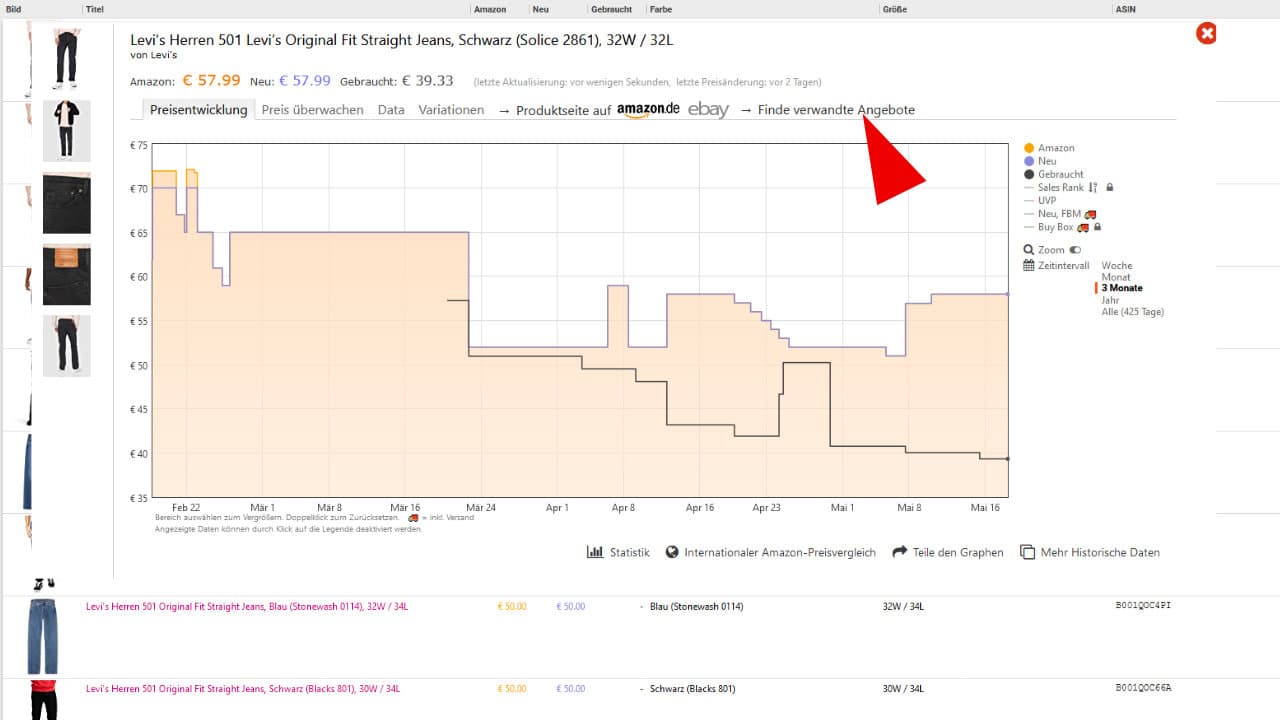Hide the Gebraucht series in legend
The image size is (1280, 720).
coord(1060,174)
